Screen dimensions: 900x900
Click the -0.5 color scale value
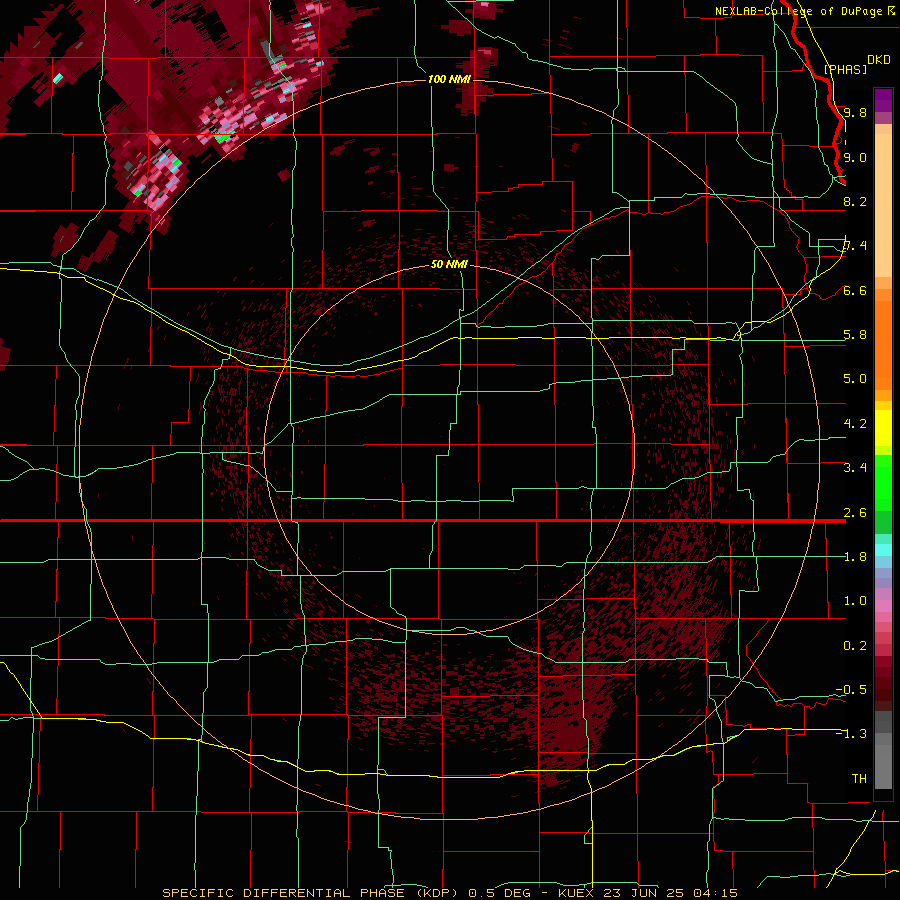tap(851, 690)
